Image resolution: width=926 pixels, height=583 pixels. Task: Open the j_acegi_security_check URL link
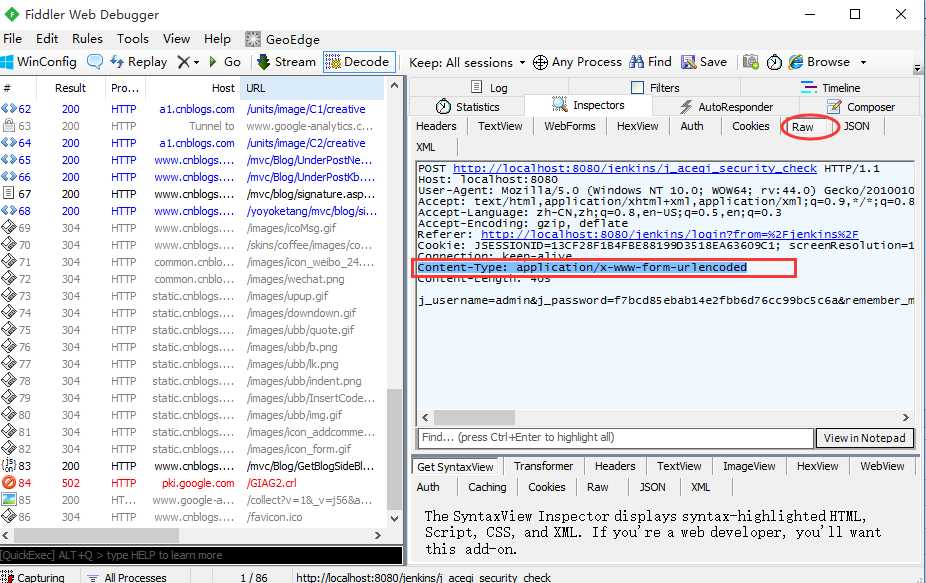635,168
